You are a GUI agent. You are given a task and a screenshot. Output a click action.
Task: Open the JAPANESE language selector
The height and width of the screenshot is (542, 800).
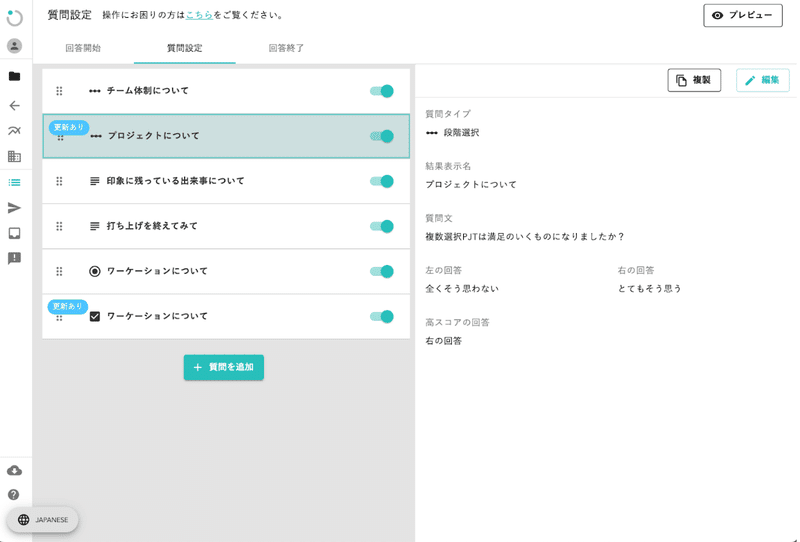[43, 520]
